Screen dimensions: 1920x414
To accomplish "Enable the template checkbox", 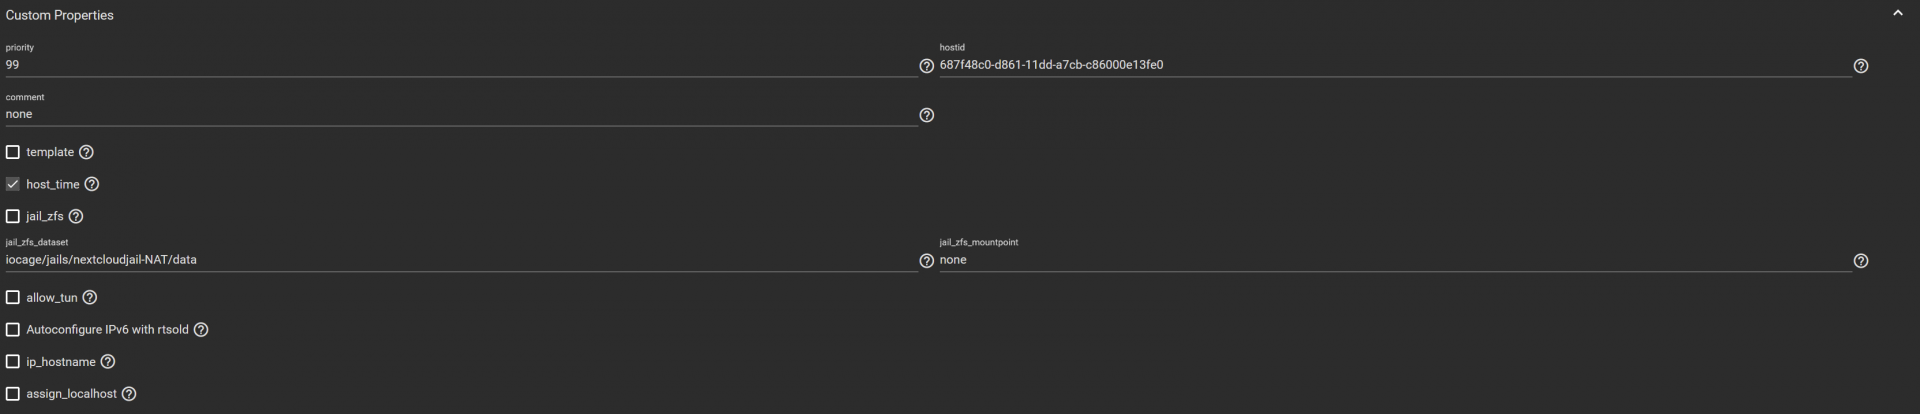I will tap(13, 152).
